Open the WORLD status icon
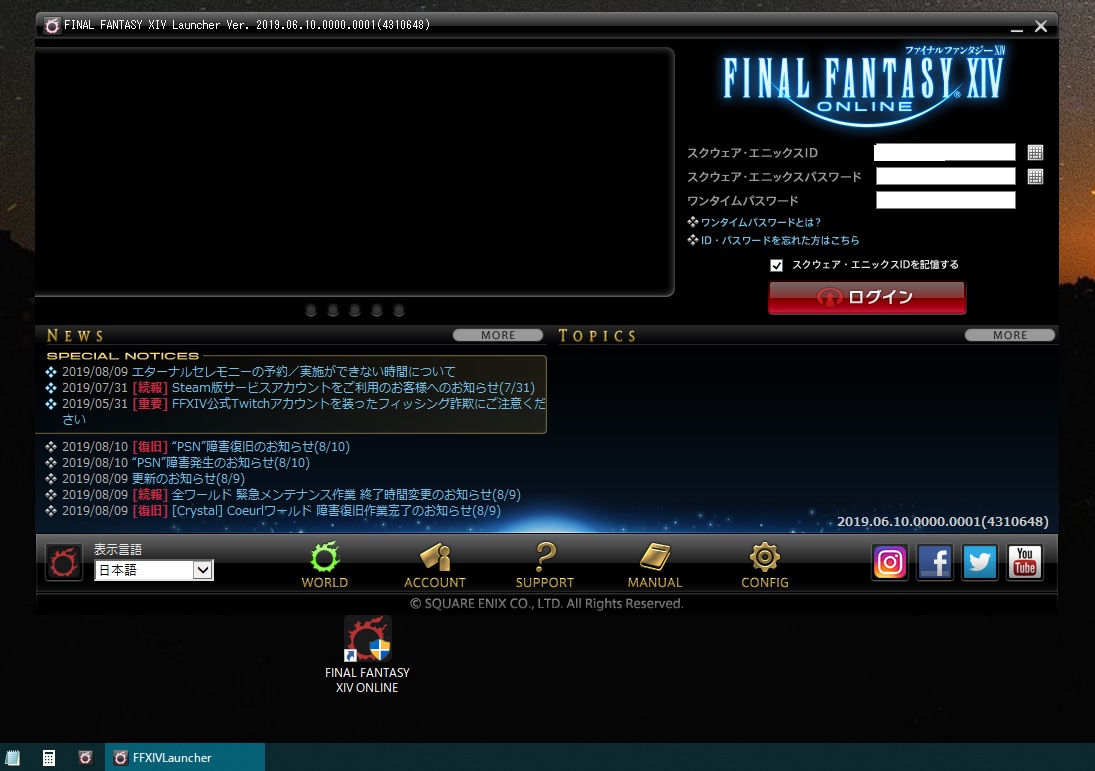The image size is (1095, 771). [325, 564]
